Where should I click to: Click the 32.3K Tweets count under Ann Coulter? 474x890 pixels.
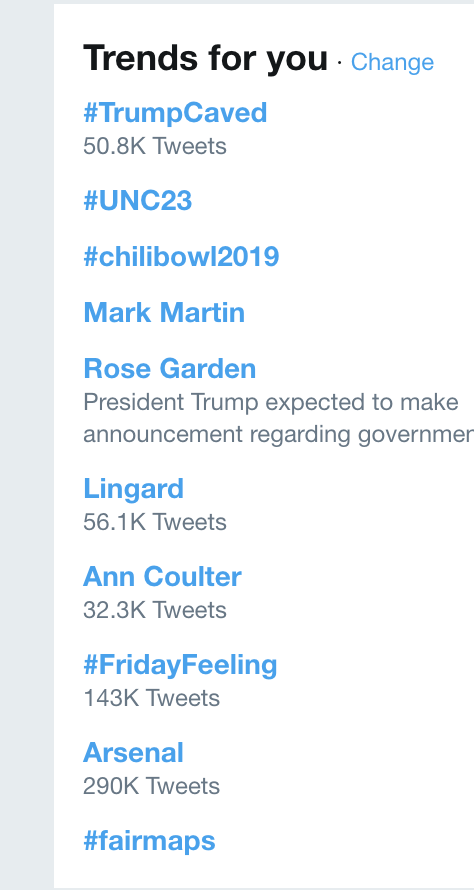pos(155,610)
